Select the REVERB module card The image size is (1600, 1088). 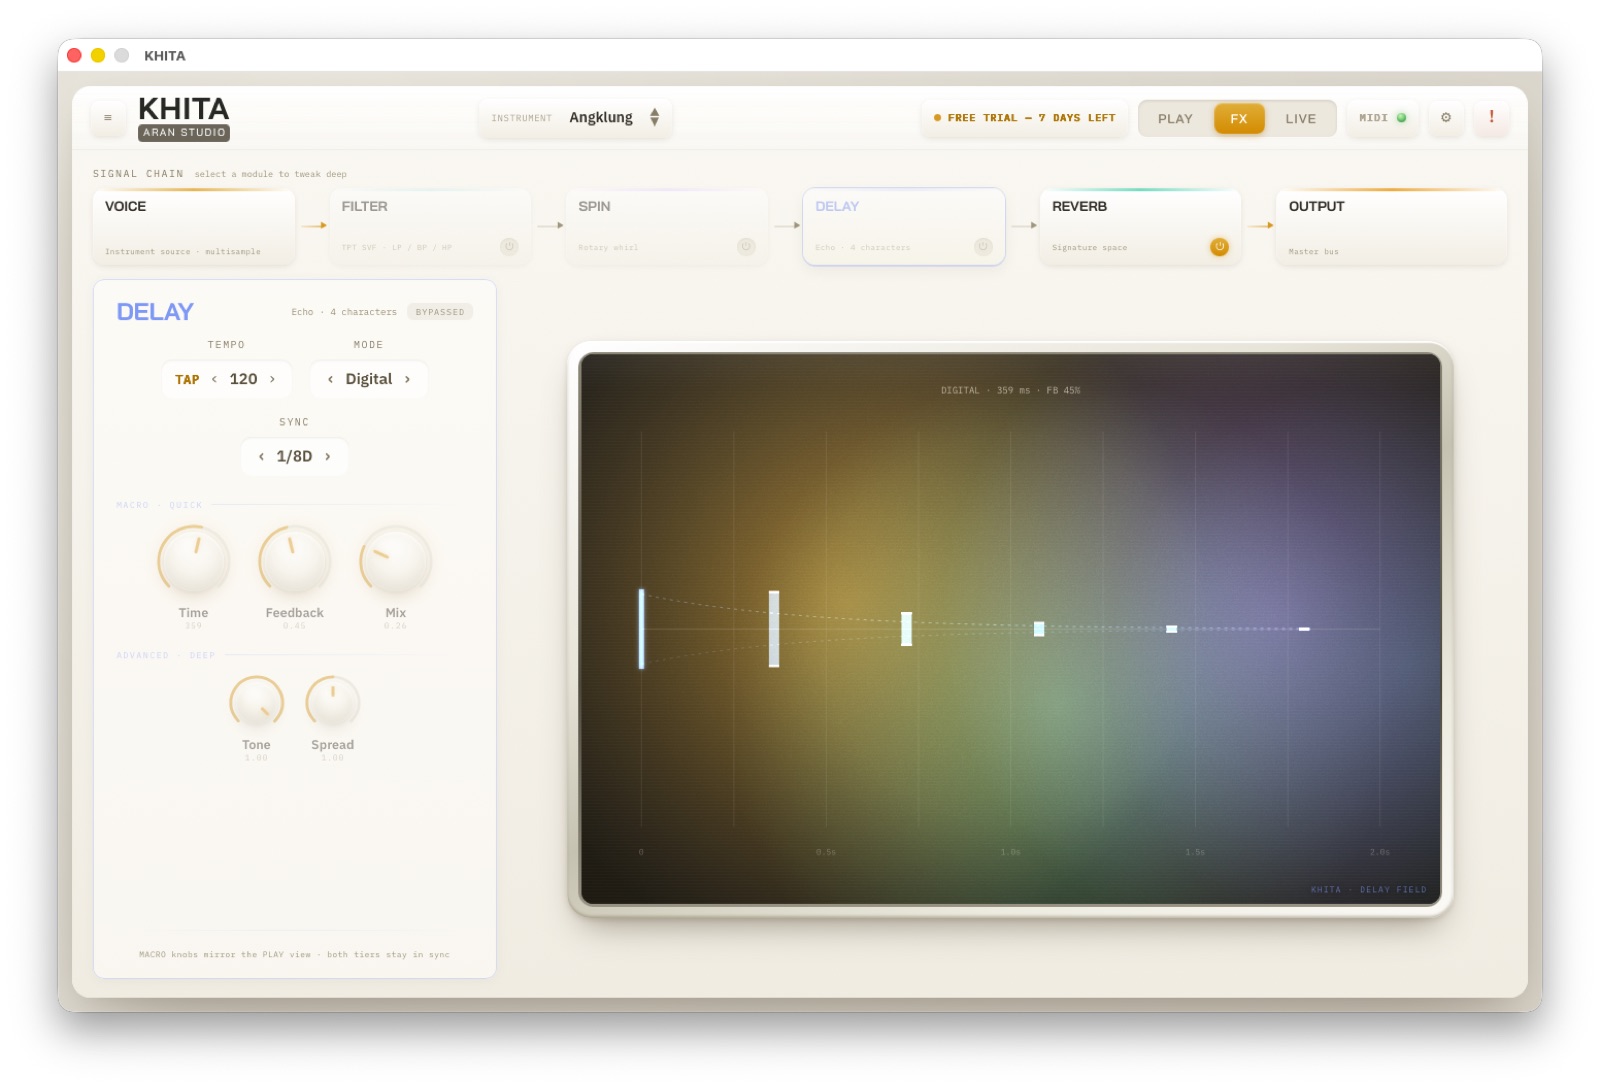[x=1140, y=227]
